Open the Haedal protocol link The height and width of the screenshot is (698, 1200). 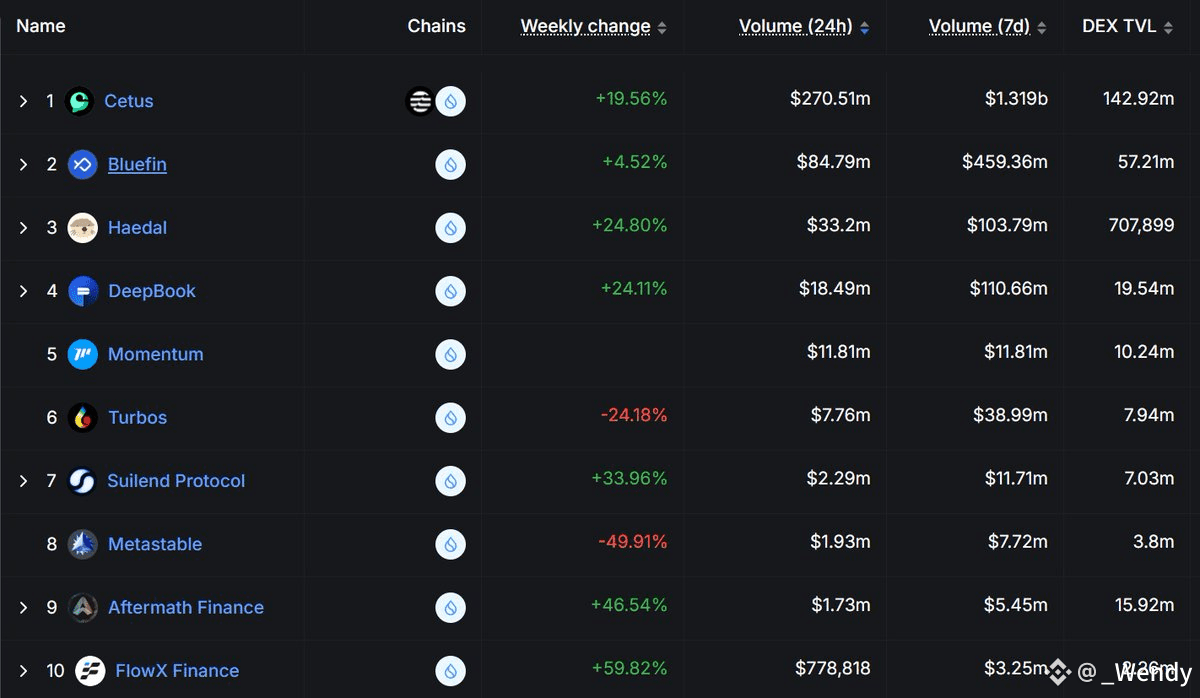click(137, 228)
